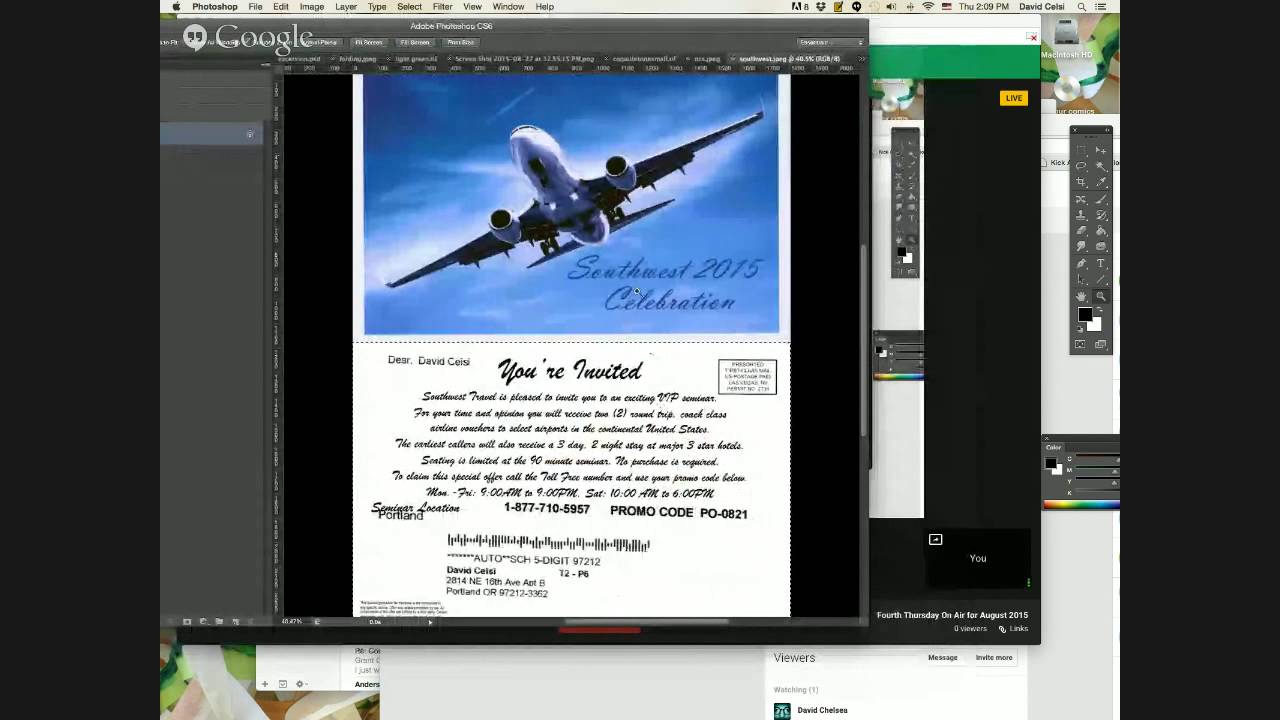
Task: Select the Eraser tool
Action: tap(1082, 230)
